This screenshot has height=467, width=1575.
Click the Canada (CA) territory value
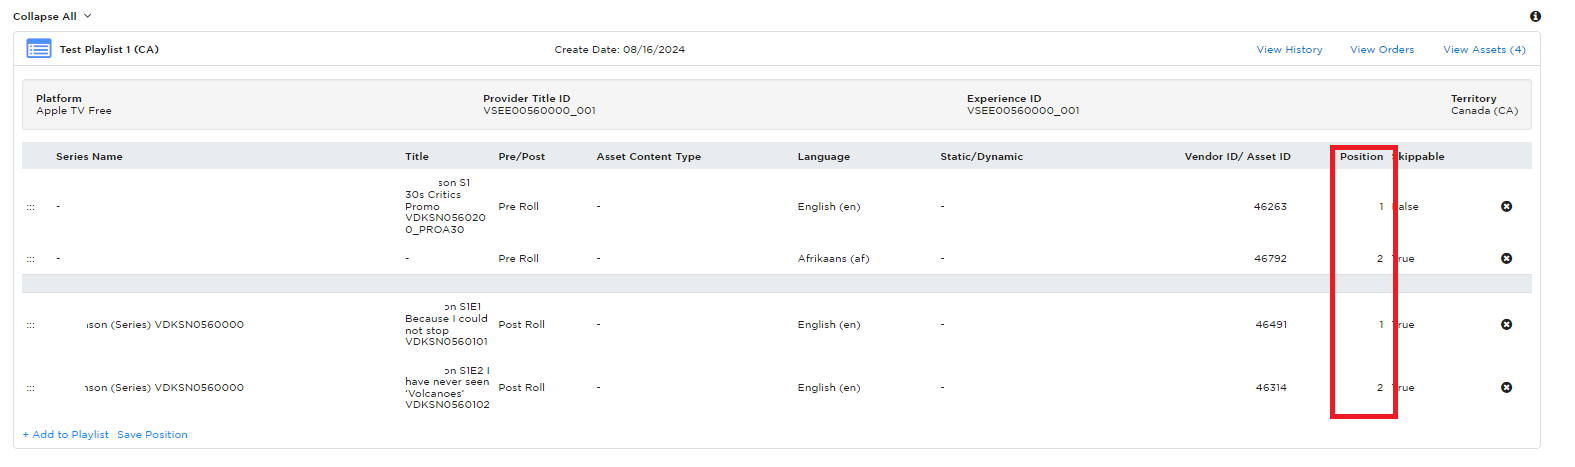[1484, 111]
